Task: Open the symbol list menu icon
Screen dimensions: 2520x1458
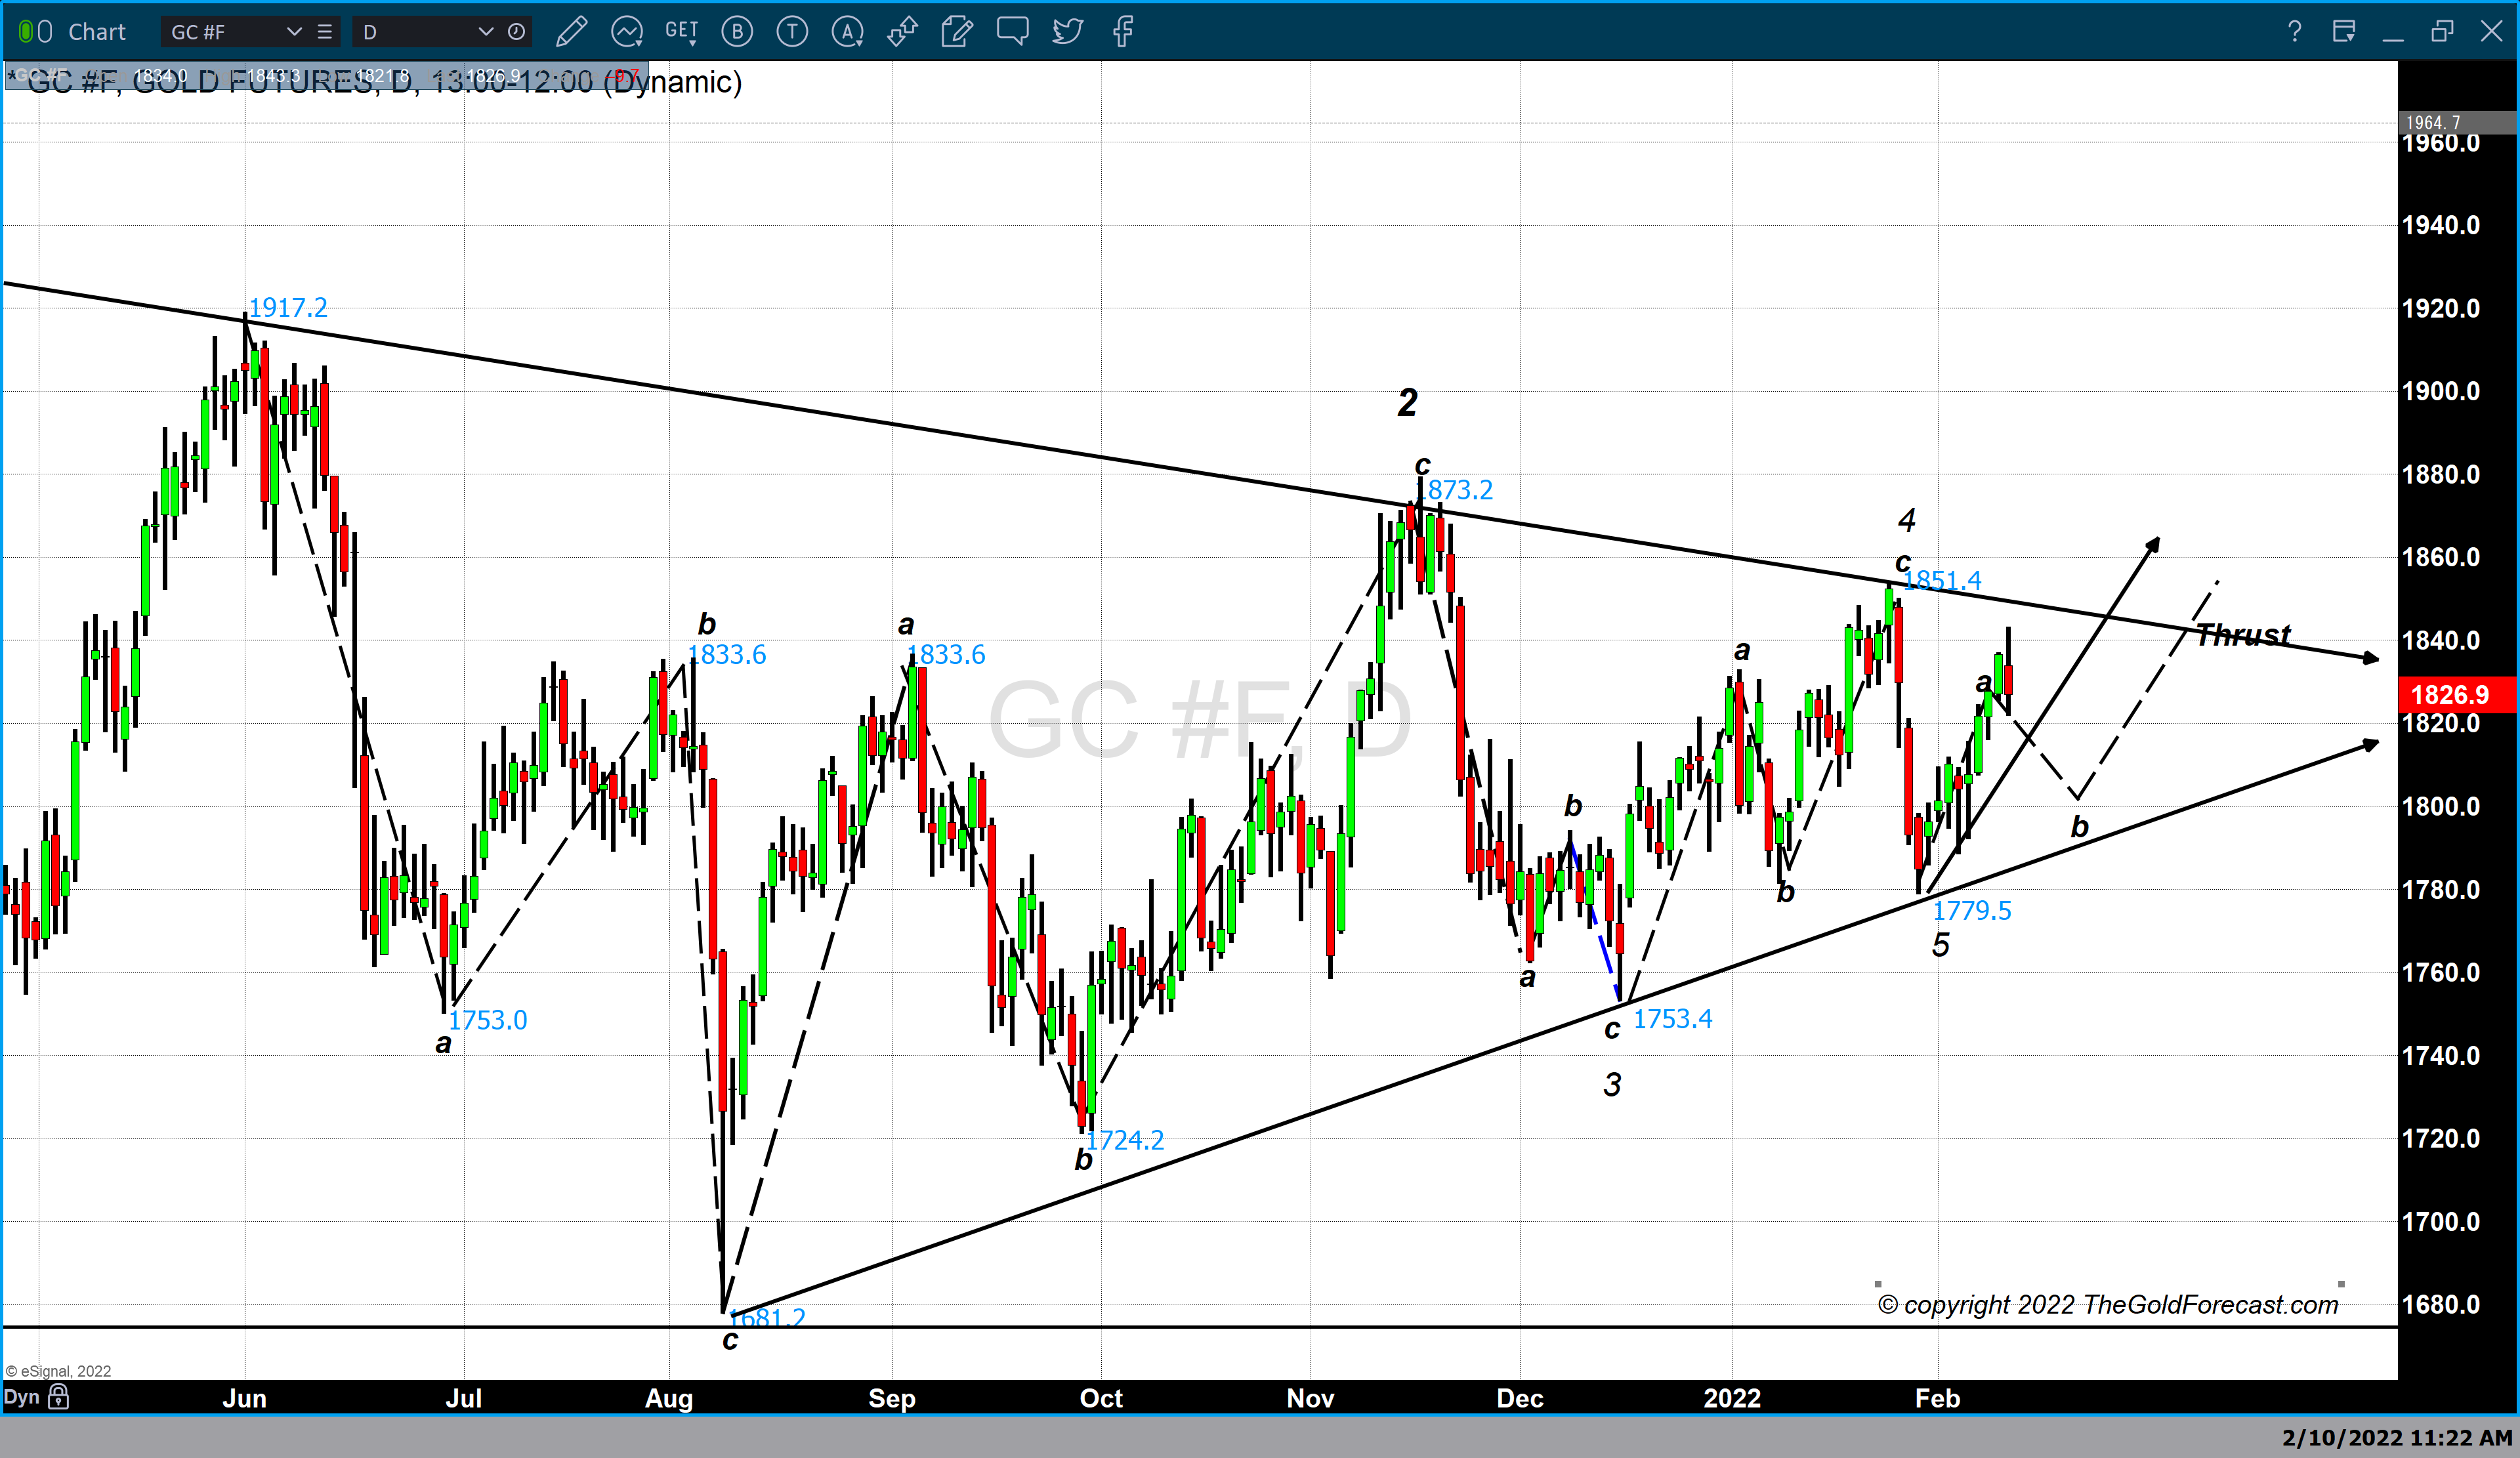Action: coord(325,32)
